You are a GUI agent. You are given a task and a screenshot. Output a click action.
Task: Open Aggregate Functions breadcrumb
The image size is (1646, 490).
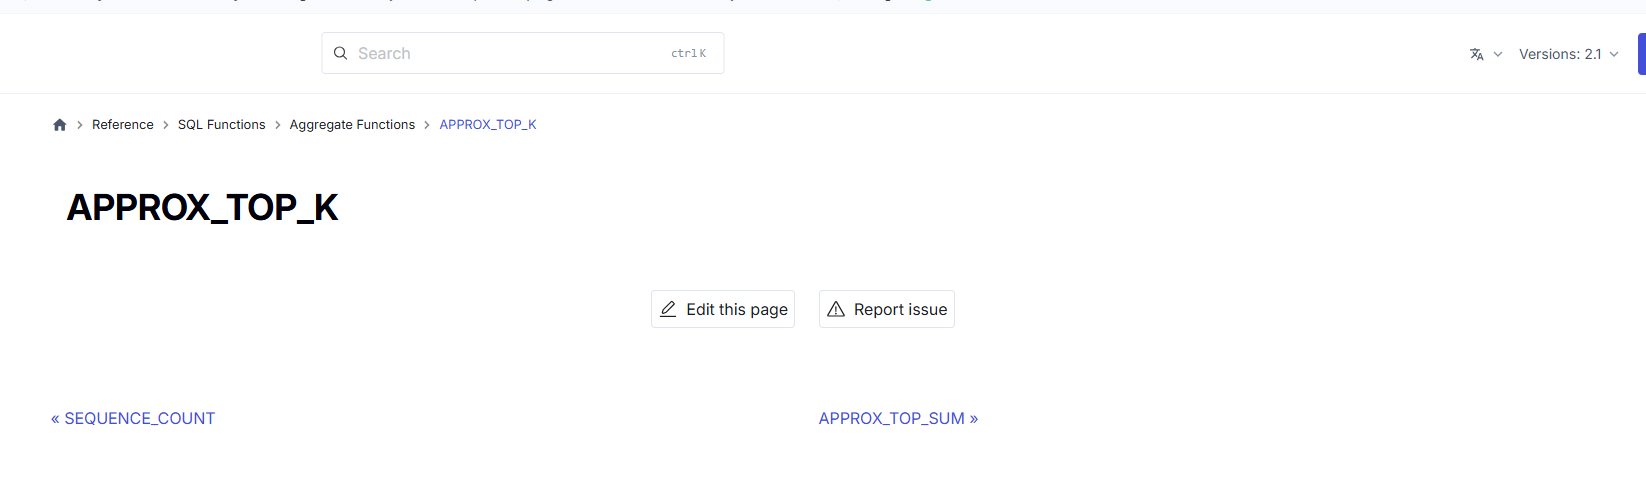352,125
